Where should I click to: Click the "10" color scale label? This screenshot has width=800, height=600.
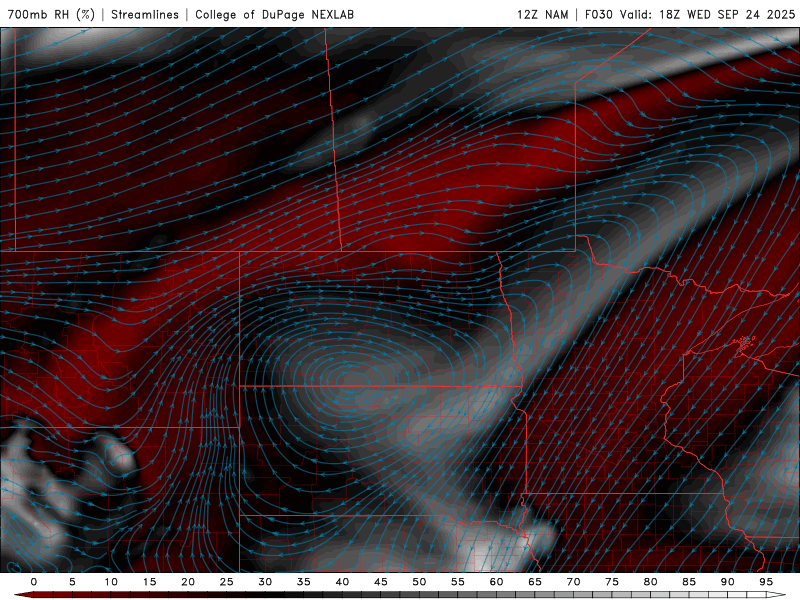point(111,582)
